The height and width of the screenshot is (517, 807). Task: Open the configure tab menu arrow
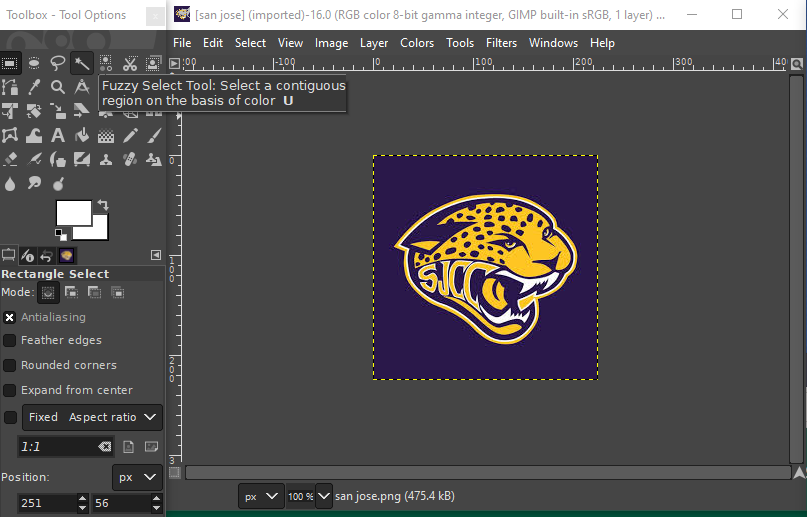coord(155,255)
